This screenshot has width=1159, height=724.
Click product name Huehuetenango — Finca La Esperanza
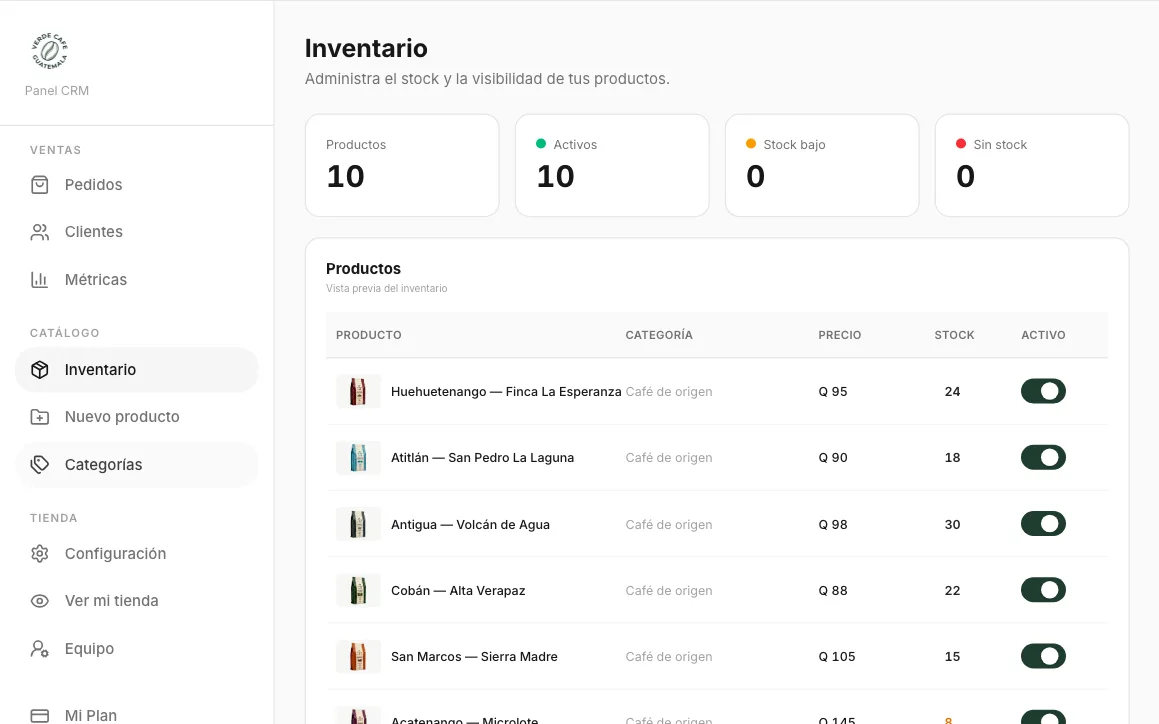pyautogui.click(x=506, y=392)
